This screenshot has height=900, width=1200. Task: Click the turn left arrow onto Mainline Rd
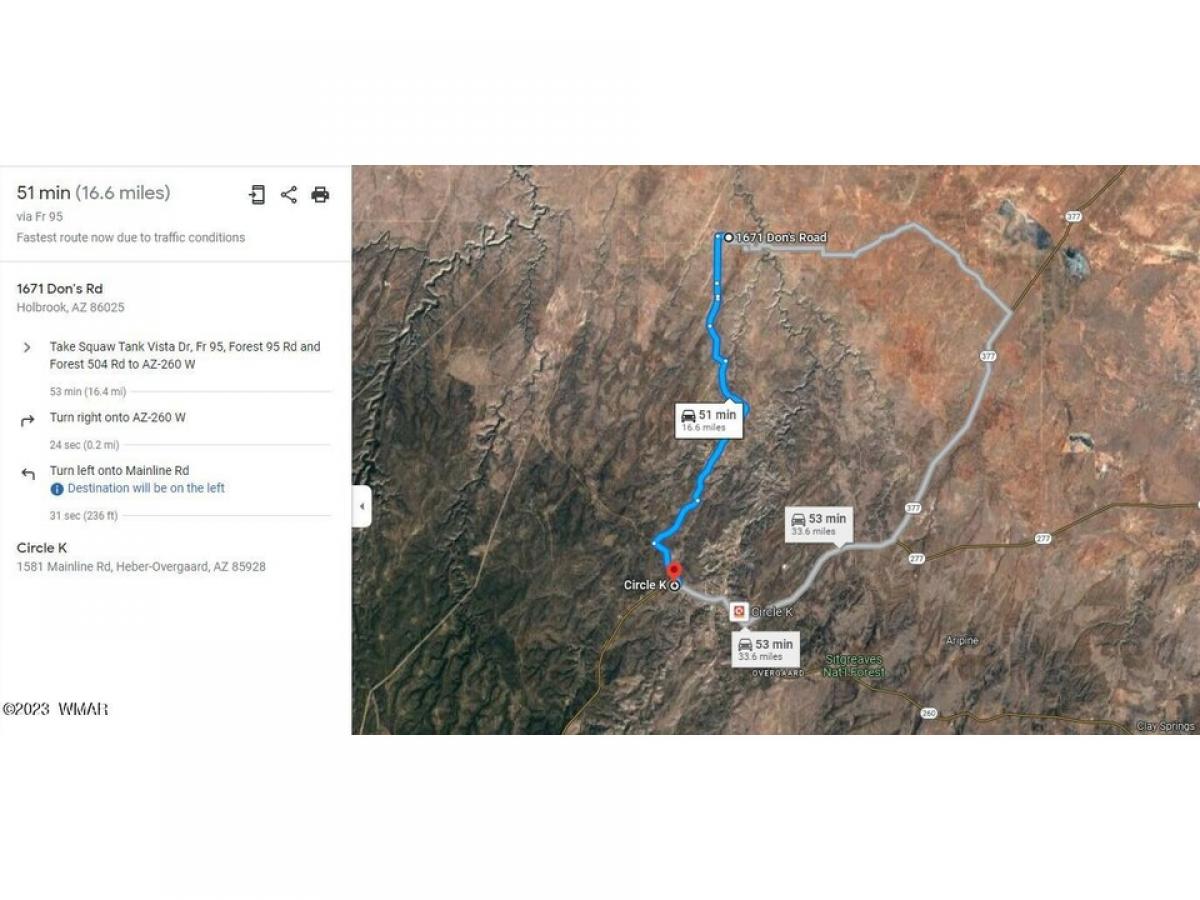tap(27, 473)
